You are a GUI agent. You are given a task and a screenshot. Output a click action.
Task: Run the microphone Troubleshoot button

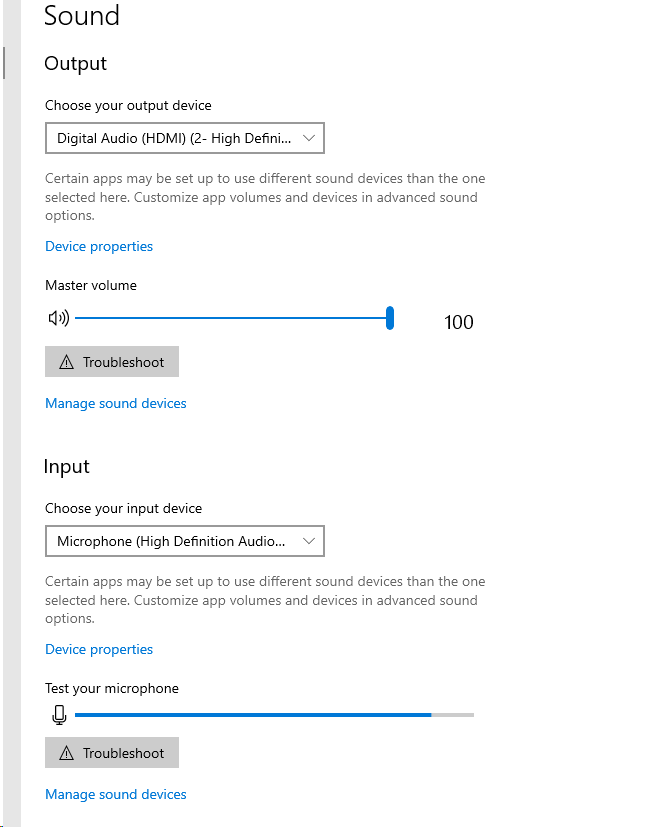(112, 753)
